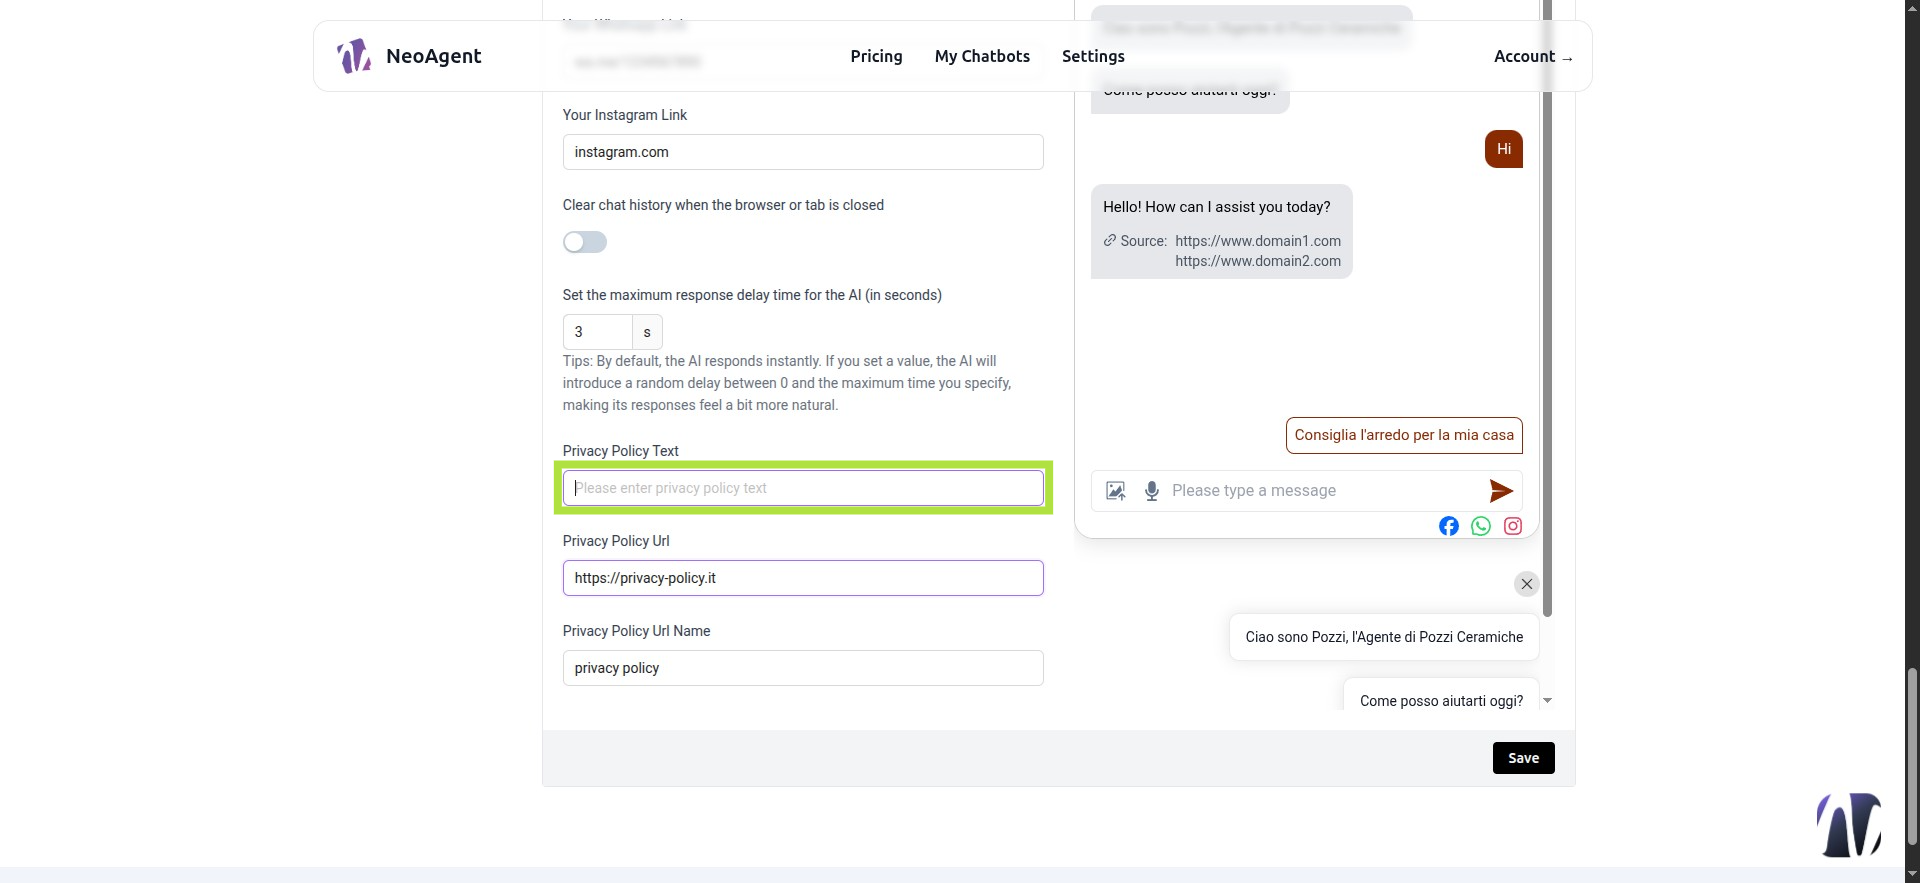Screen dimensions: 1920x883
Task: Toggle clear chat history switch
Action: 585,242
